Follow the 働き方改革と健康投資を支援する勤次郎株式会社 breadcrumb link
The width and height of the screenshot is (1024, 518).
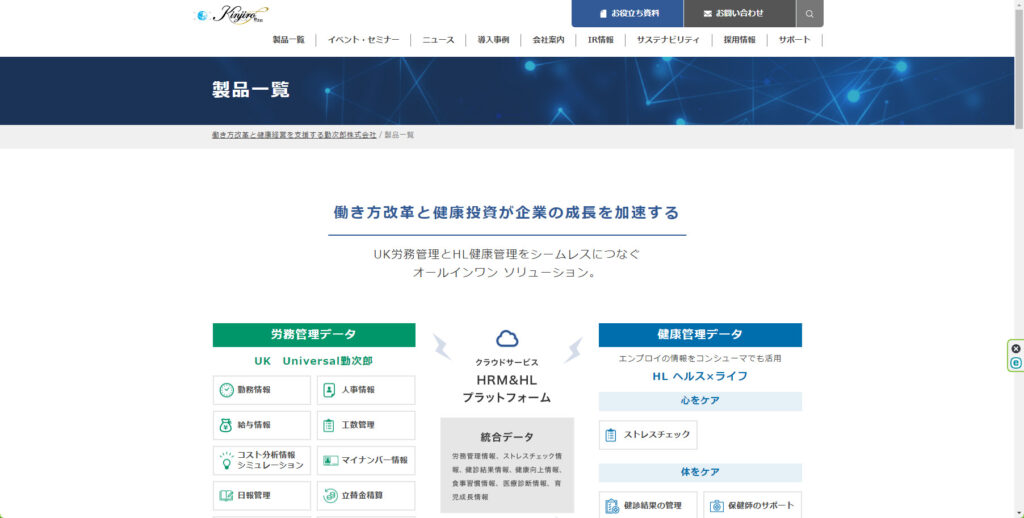click(x=294, y=135)
